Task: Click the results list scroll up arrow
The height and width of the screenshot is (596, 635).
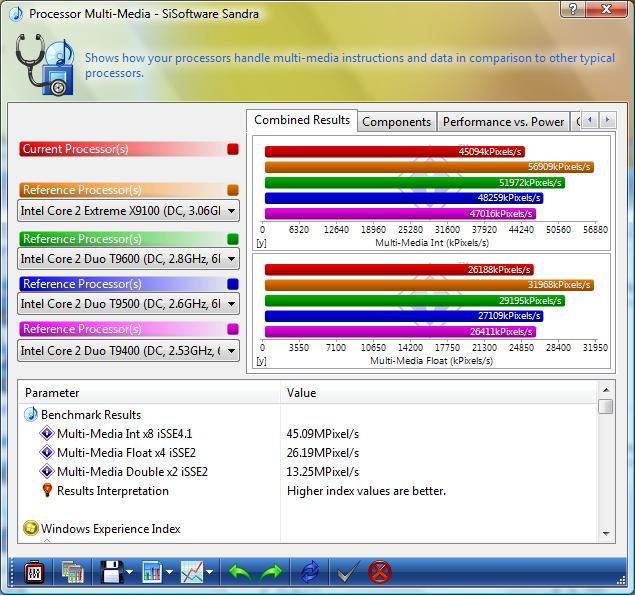Action: [606, 390]
